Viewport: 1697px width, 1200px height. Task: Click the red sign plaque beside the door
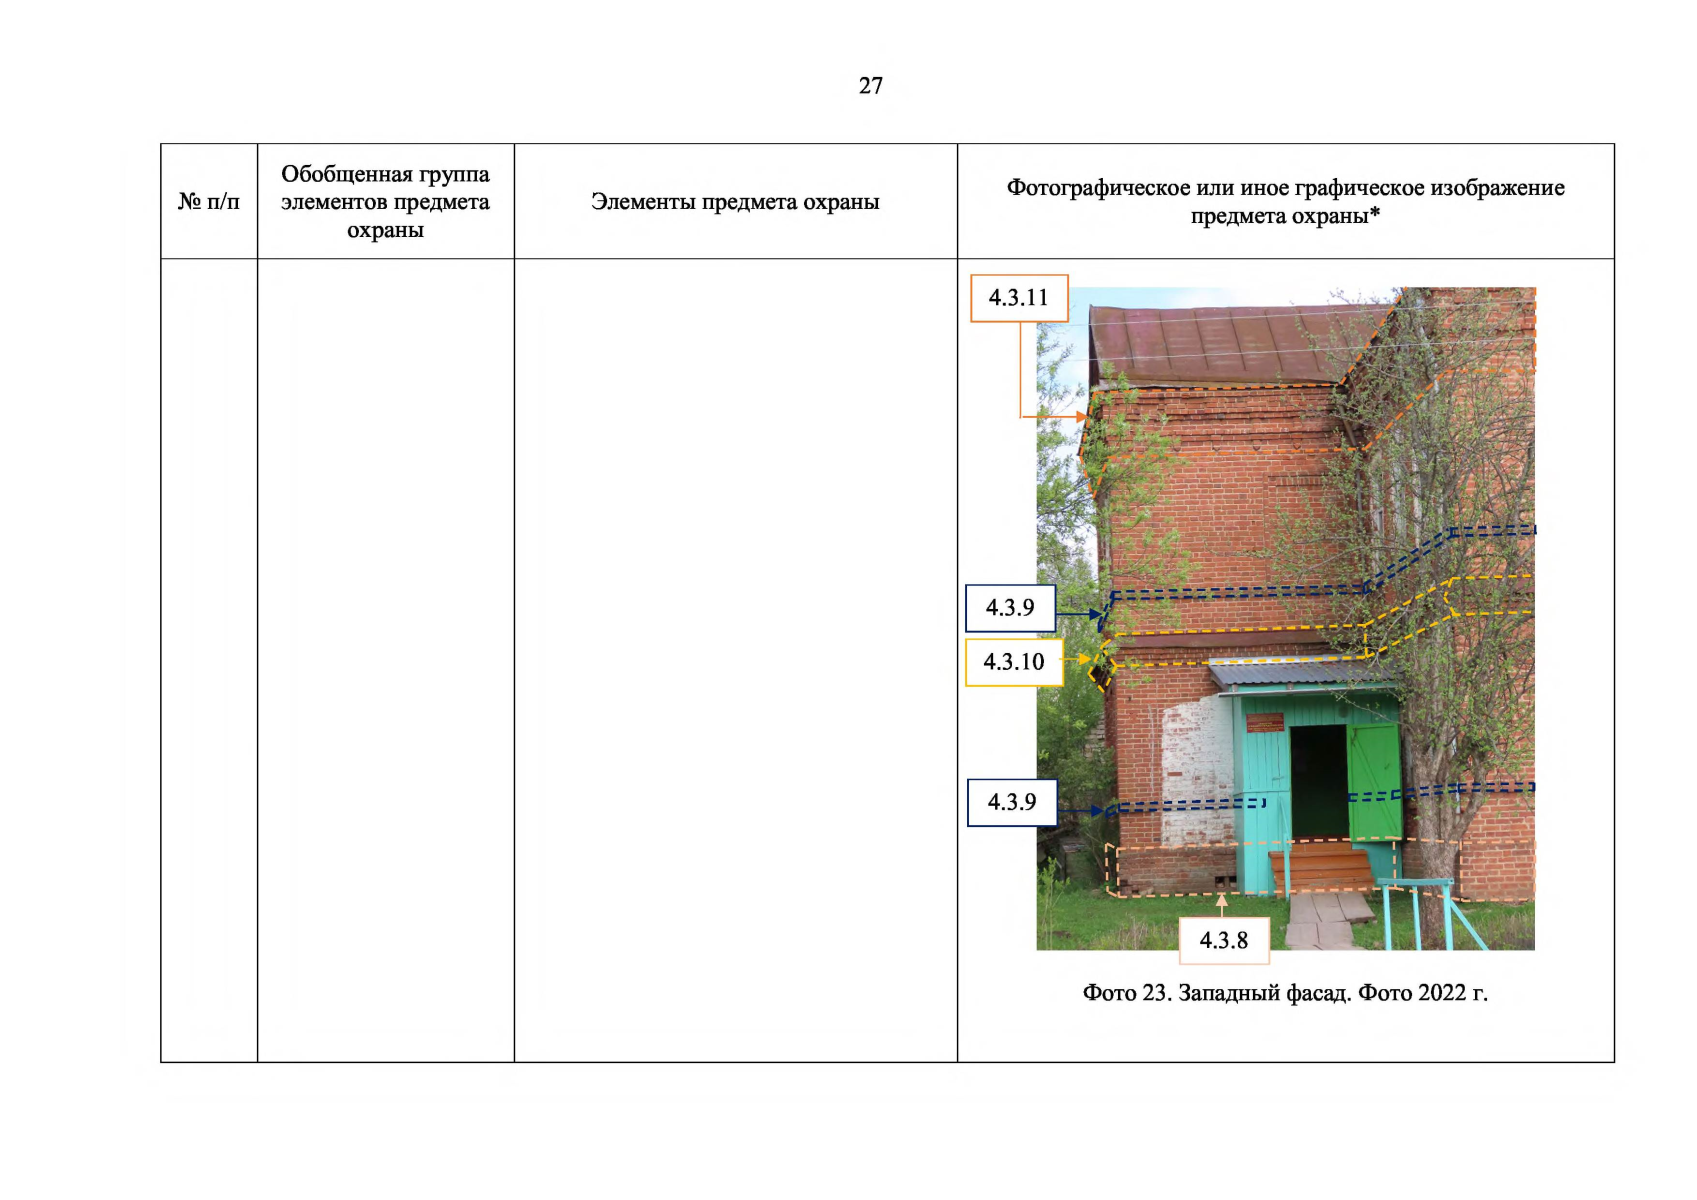pos(1264,722)
